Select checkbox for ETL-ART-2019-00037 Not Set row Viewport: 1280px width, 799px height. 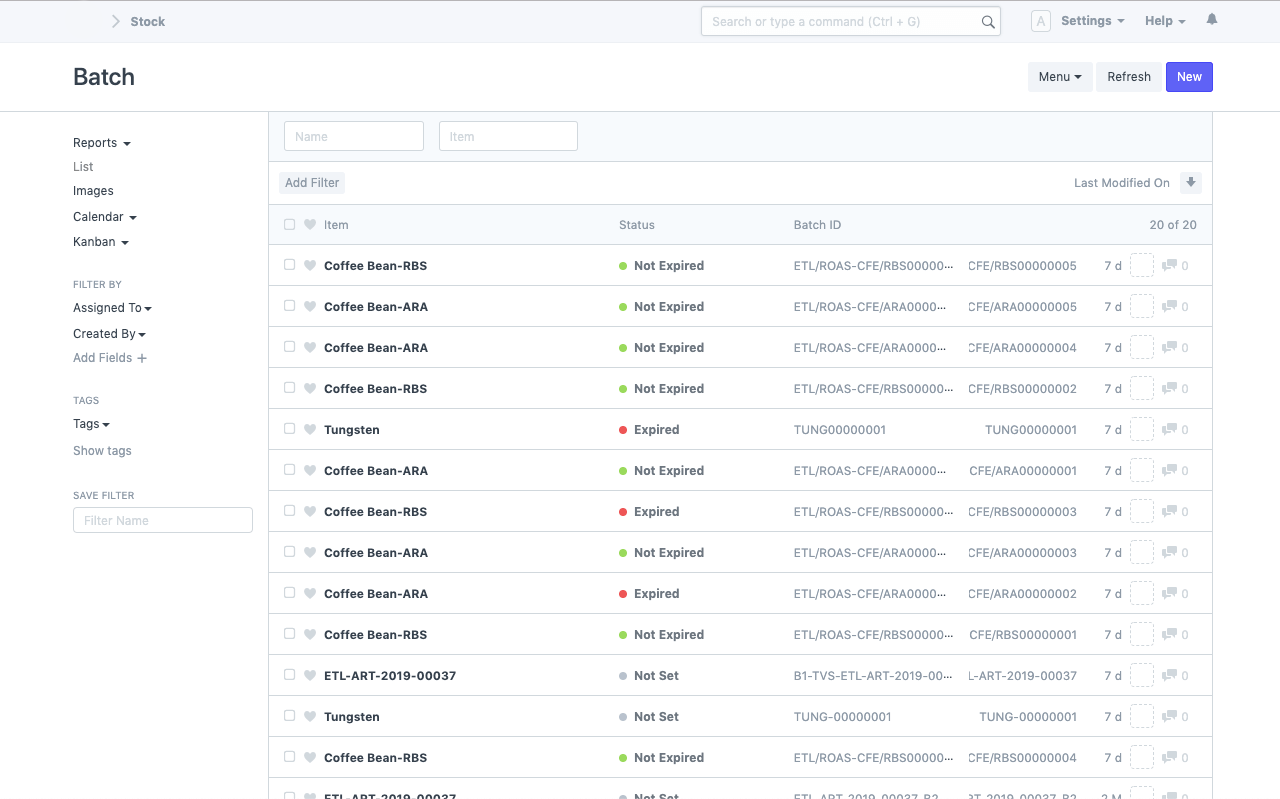click(290, 675)
